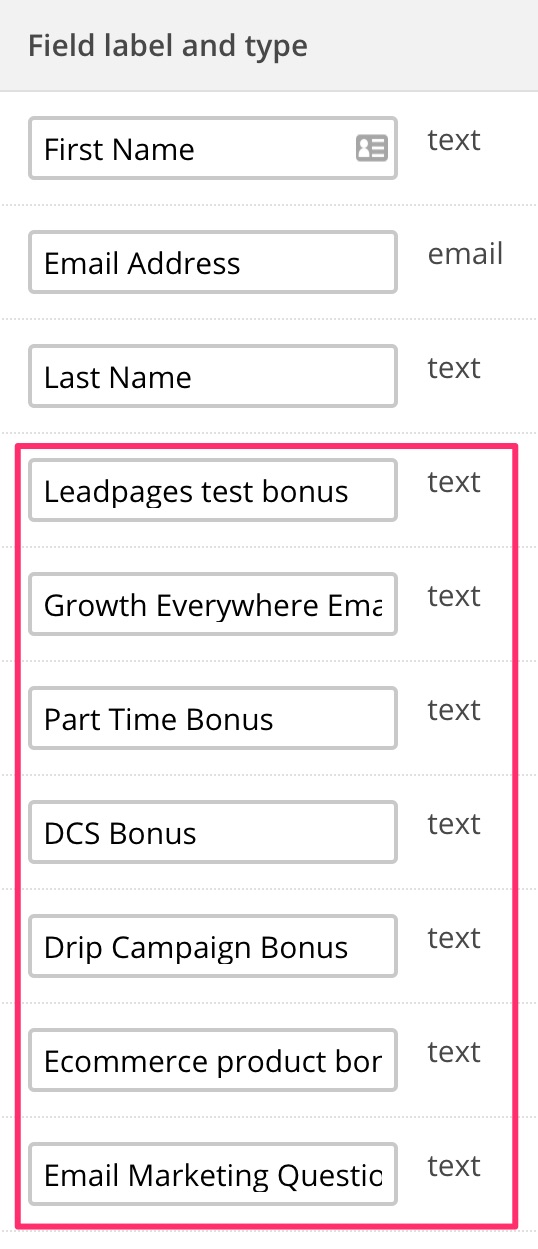538x1249 pixels.
Task: Click the text type label beside First Name
Action: pos(454,140)
